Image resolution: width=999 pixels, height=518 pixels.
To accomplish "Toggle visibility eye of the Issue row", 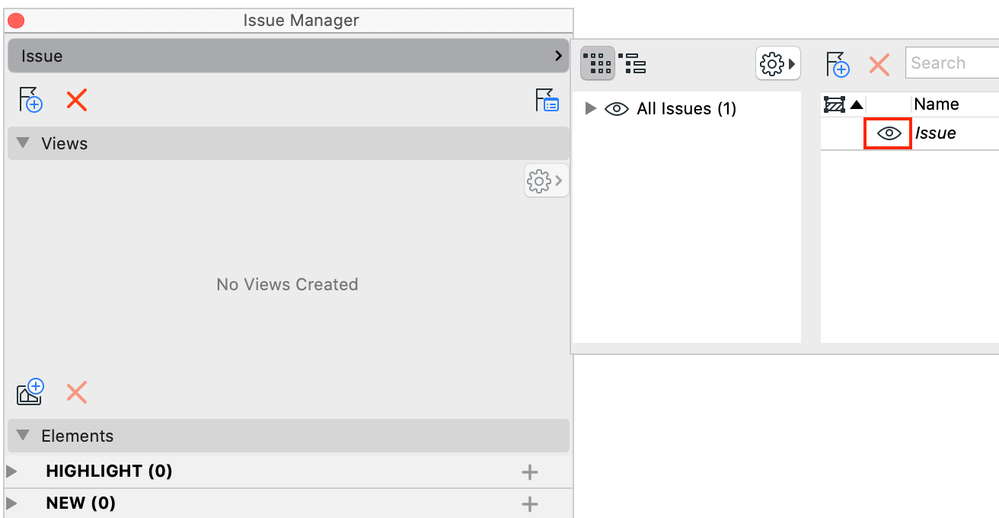I will pyautogui.click(x=888, y=133).
